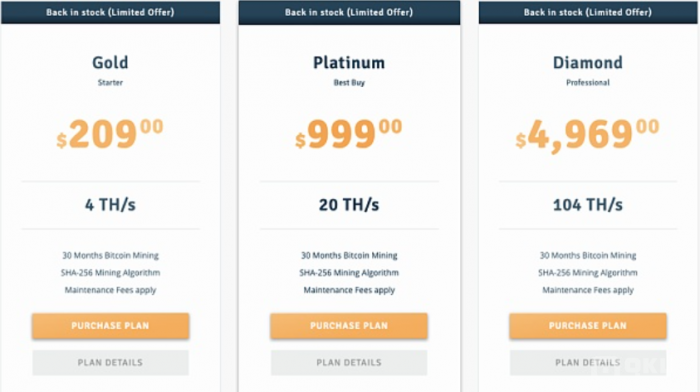
Task: Purchase the Diamond plan
Action: tap(588, 325)
